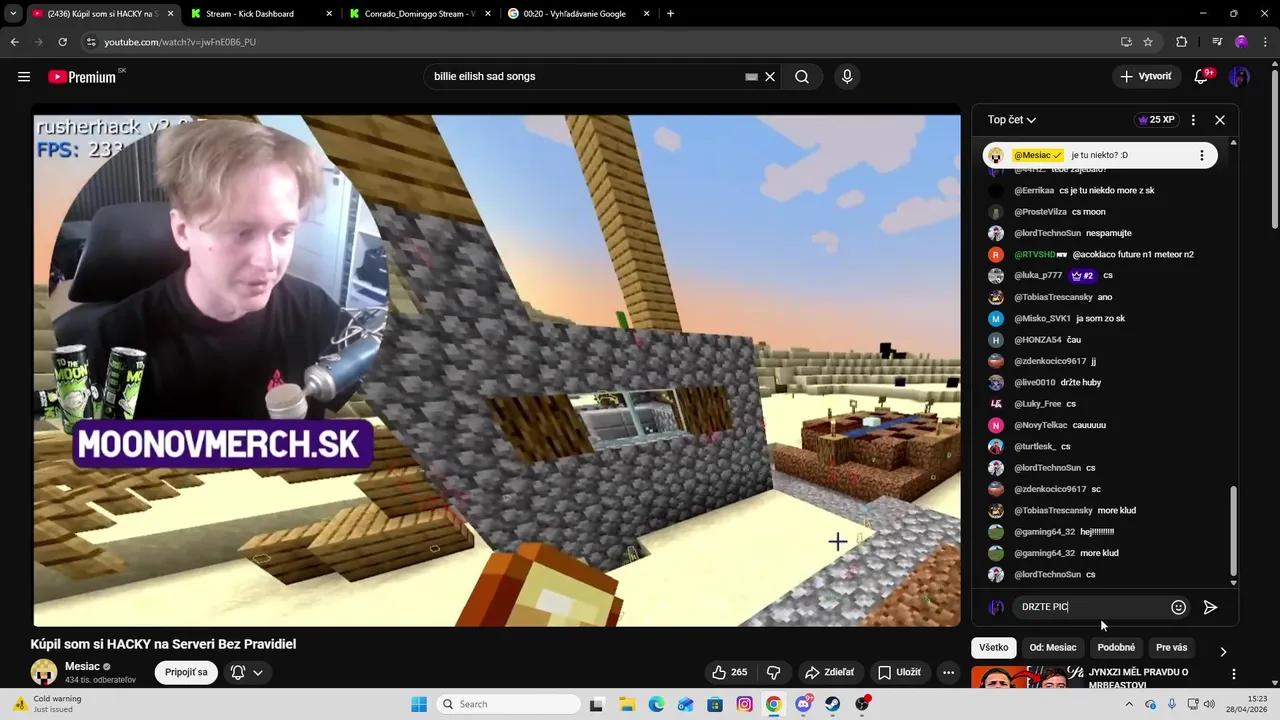Select the Pre vás filter chip

(x=1172, y=648)
